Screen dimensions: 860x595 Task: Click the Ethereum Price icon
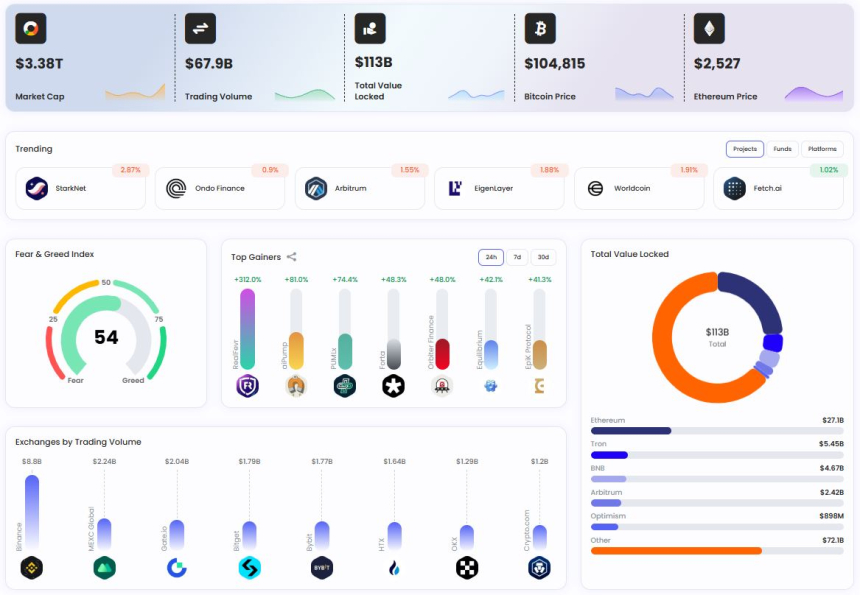709,29
